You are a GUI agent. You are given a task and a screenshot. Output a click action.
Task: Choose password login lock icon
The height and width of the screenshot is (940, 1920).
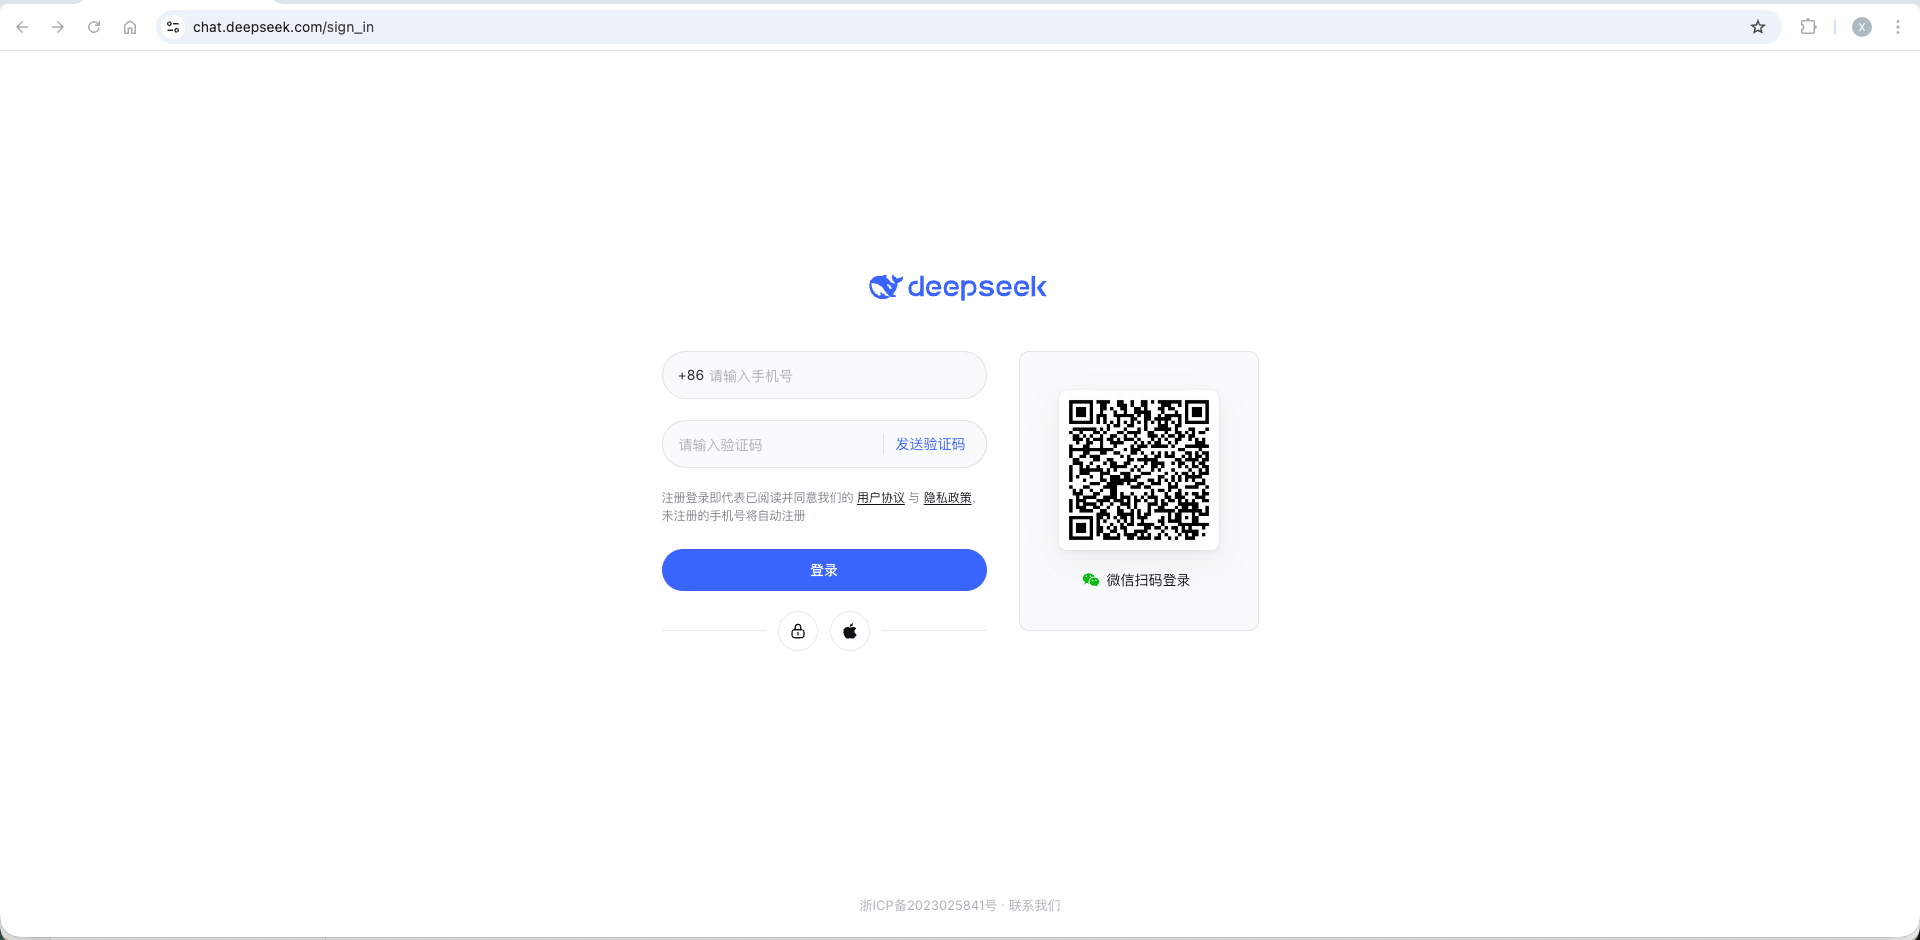click(x=798, y=631)
